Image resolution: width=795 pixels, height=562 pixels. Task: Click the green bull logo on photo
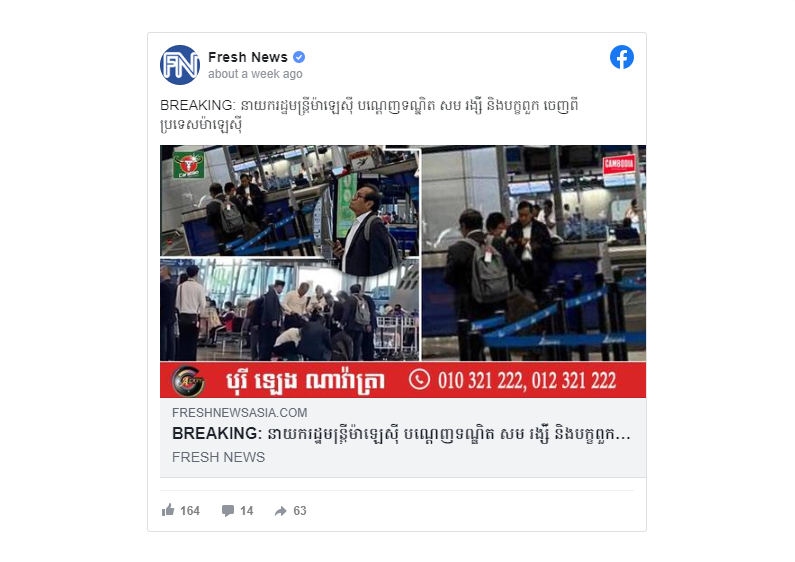tap(189, 164)
